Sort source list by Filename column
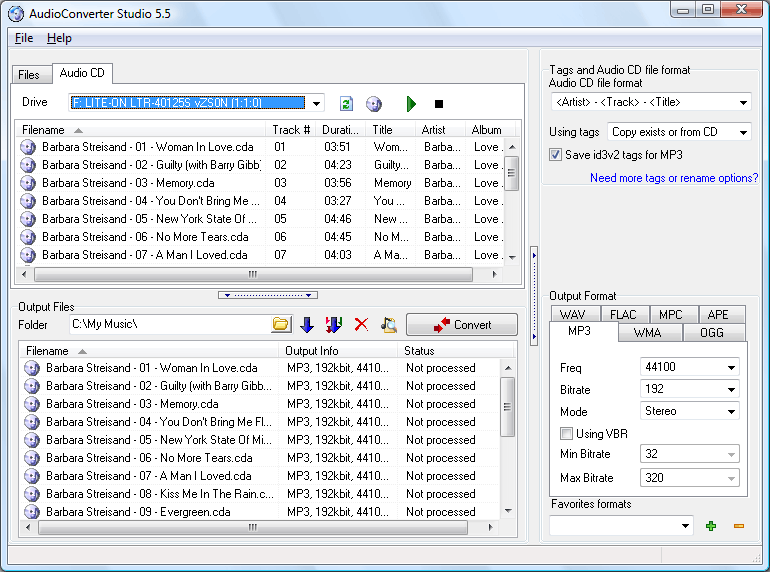The width and height of the screenshot is (770, 572). pyautogui.click(x=142, y=130)
